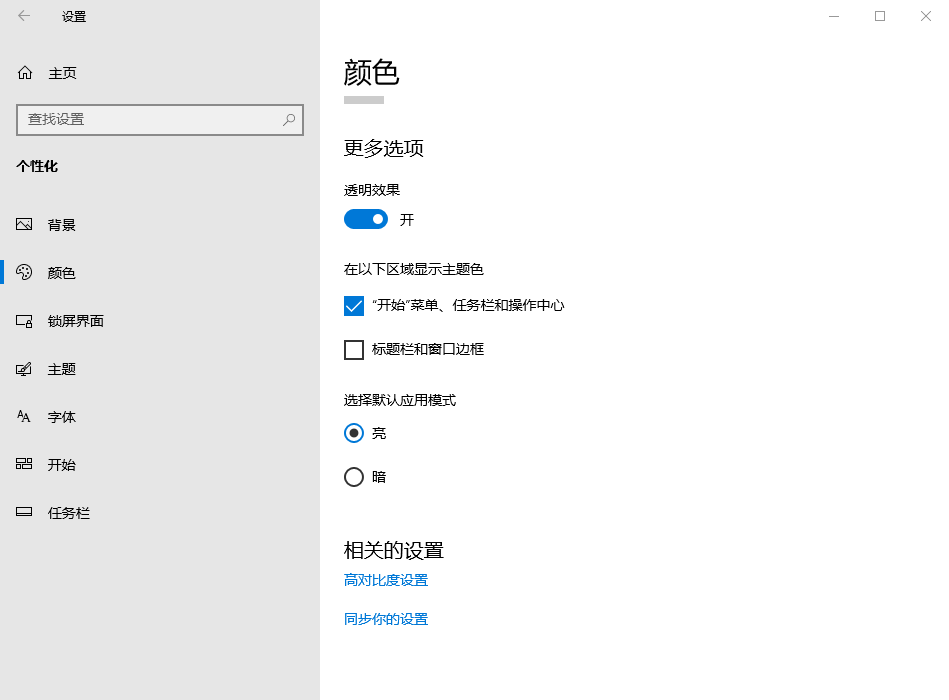
Task: Uncheck "开始"菜单、任务栏和操作中心
Action: click(354, 306)
